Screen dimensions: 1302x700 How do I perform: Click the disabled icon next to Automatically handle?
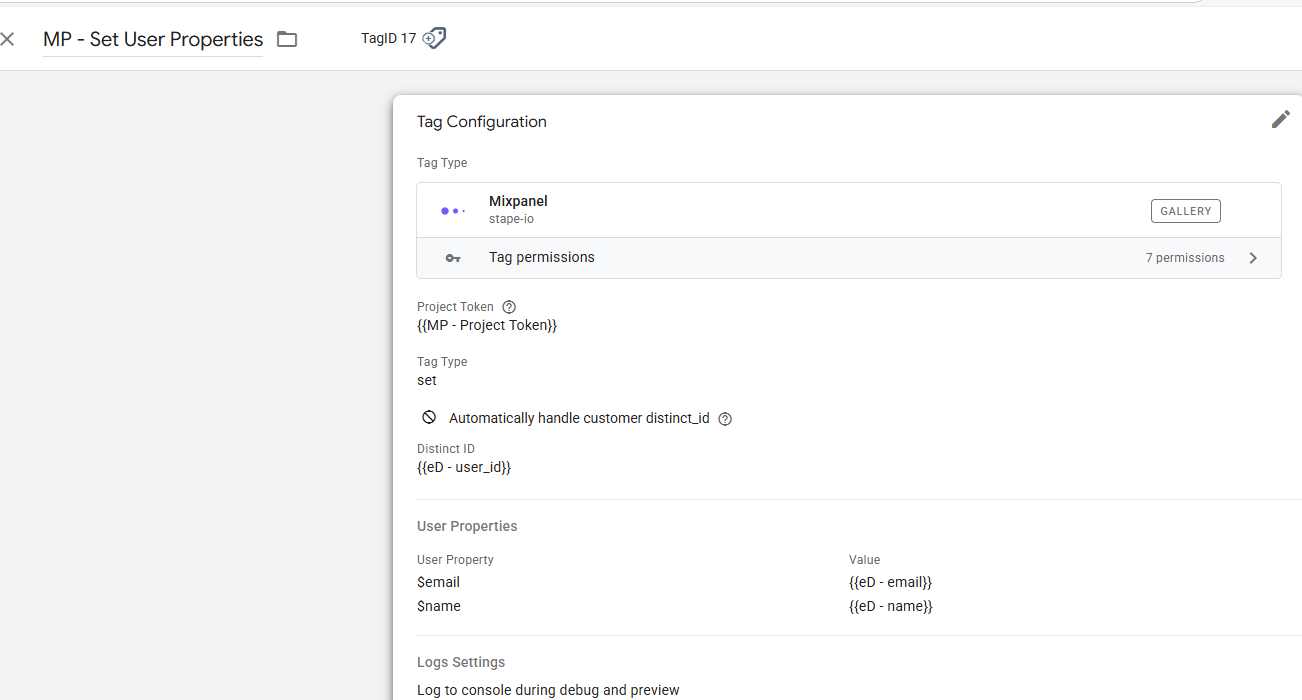coord(429,418)
